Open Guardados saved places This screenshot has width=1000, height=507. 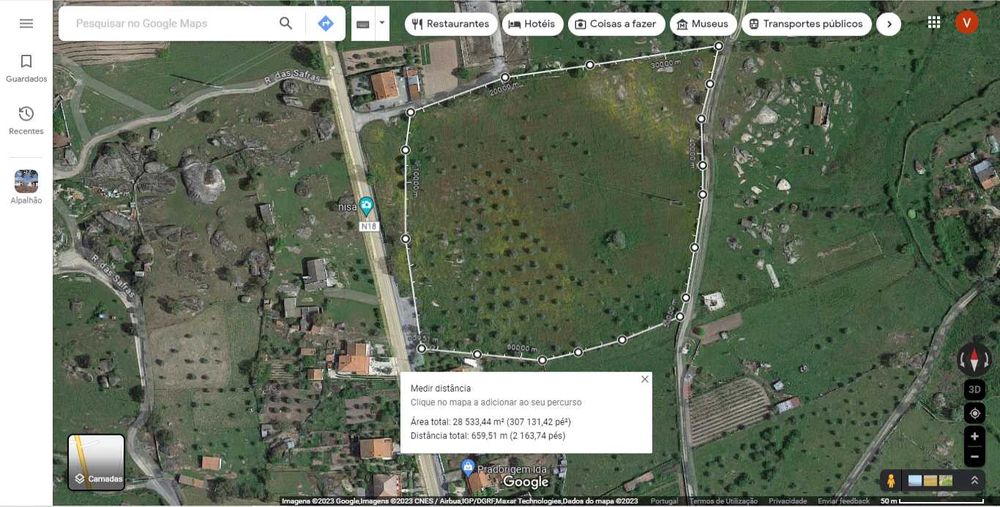(26, 68)
